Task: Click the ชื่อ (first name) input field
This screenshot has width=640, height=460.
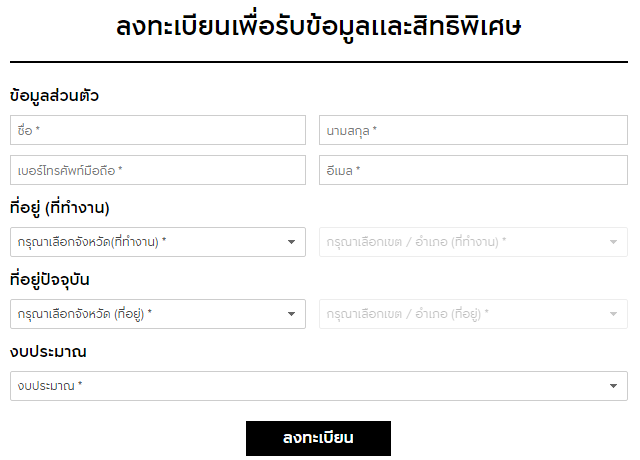Action: click(158, 130)
